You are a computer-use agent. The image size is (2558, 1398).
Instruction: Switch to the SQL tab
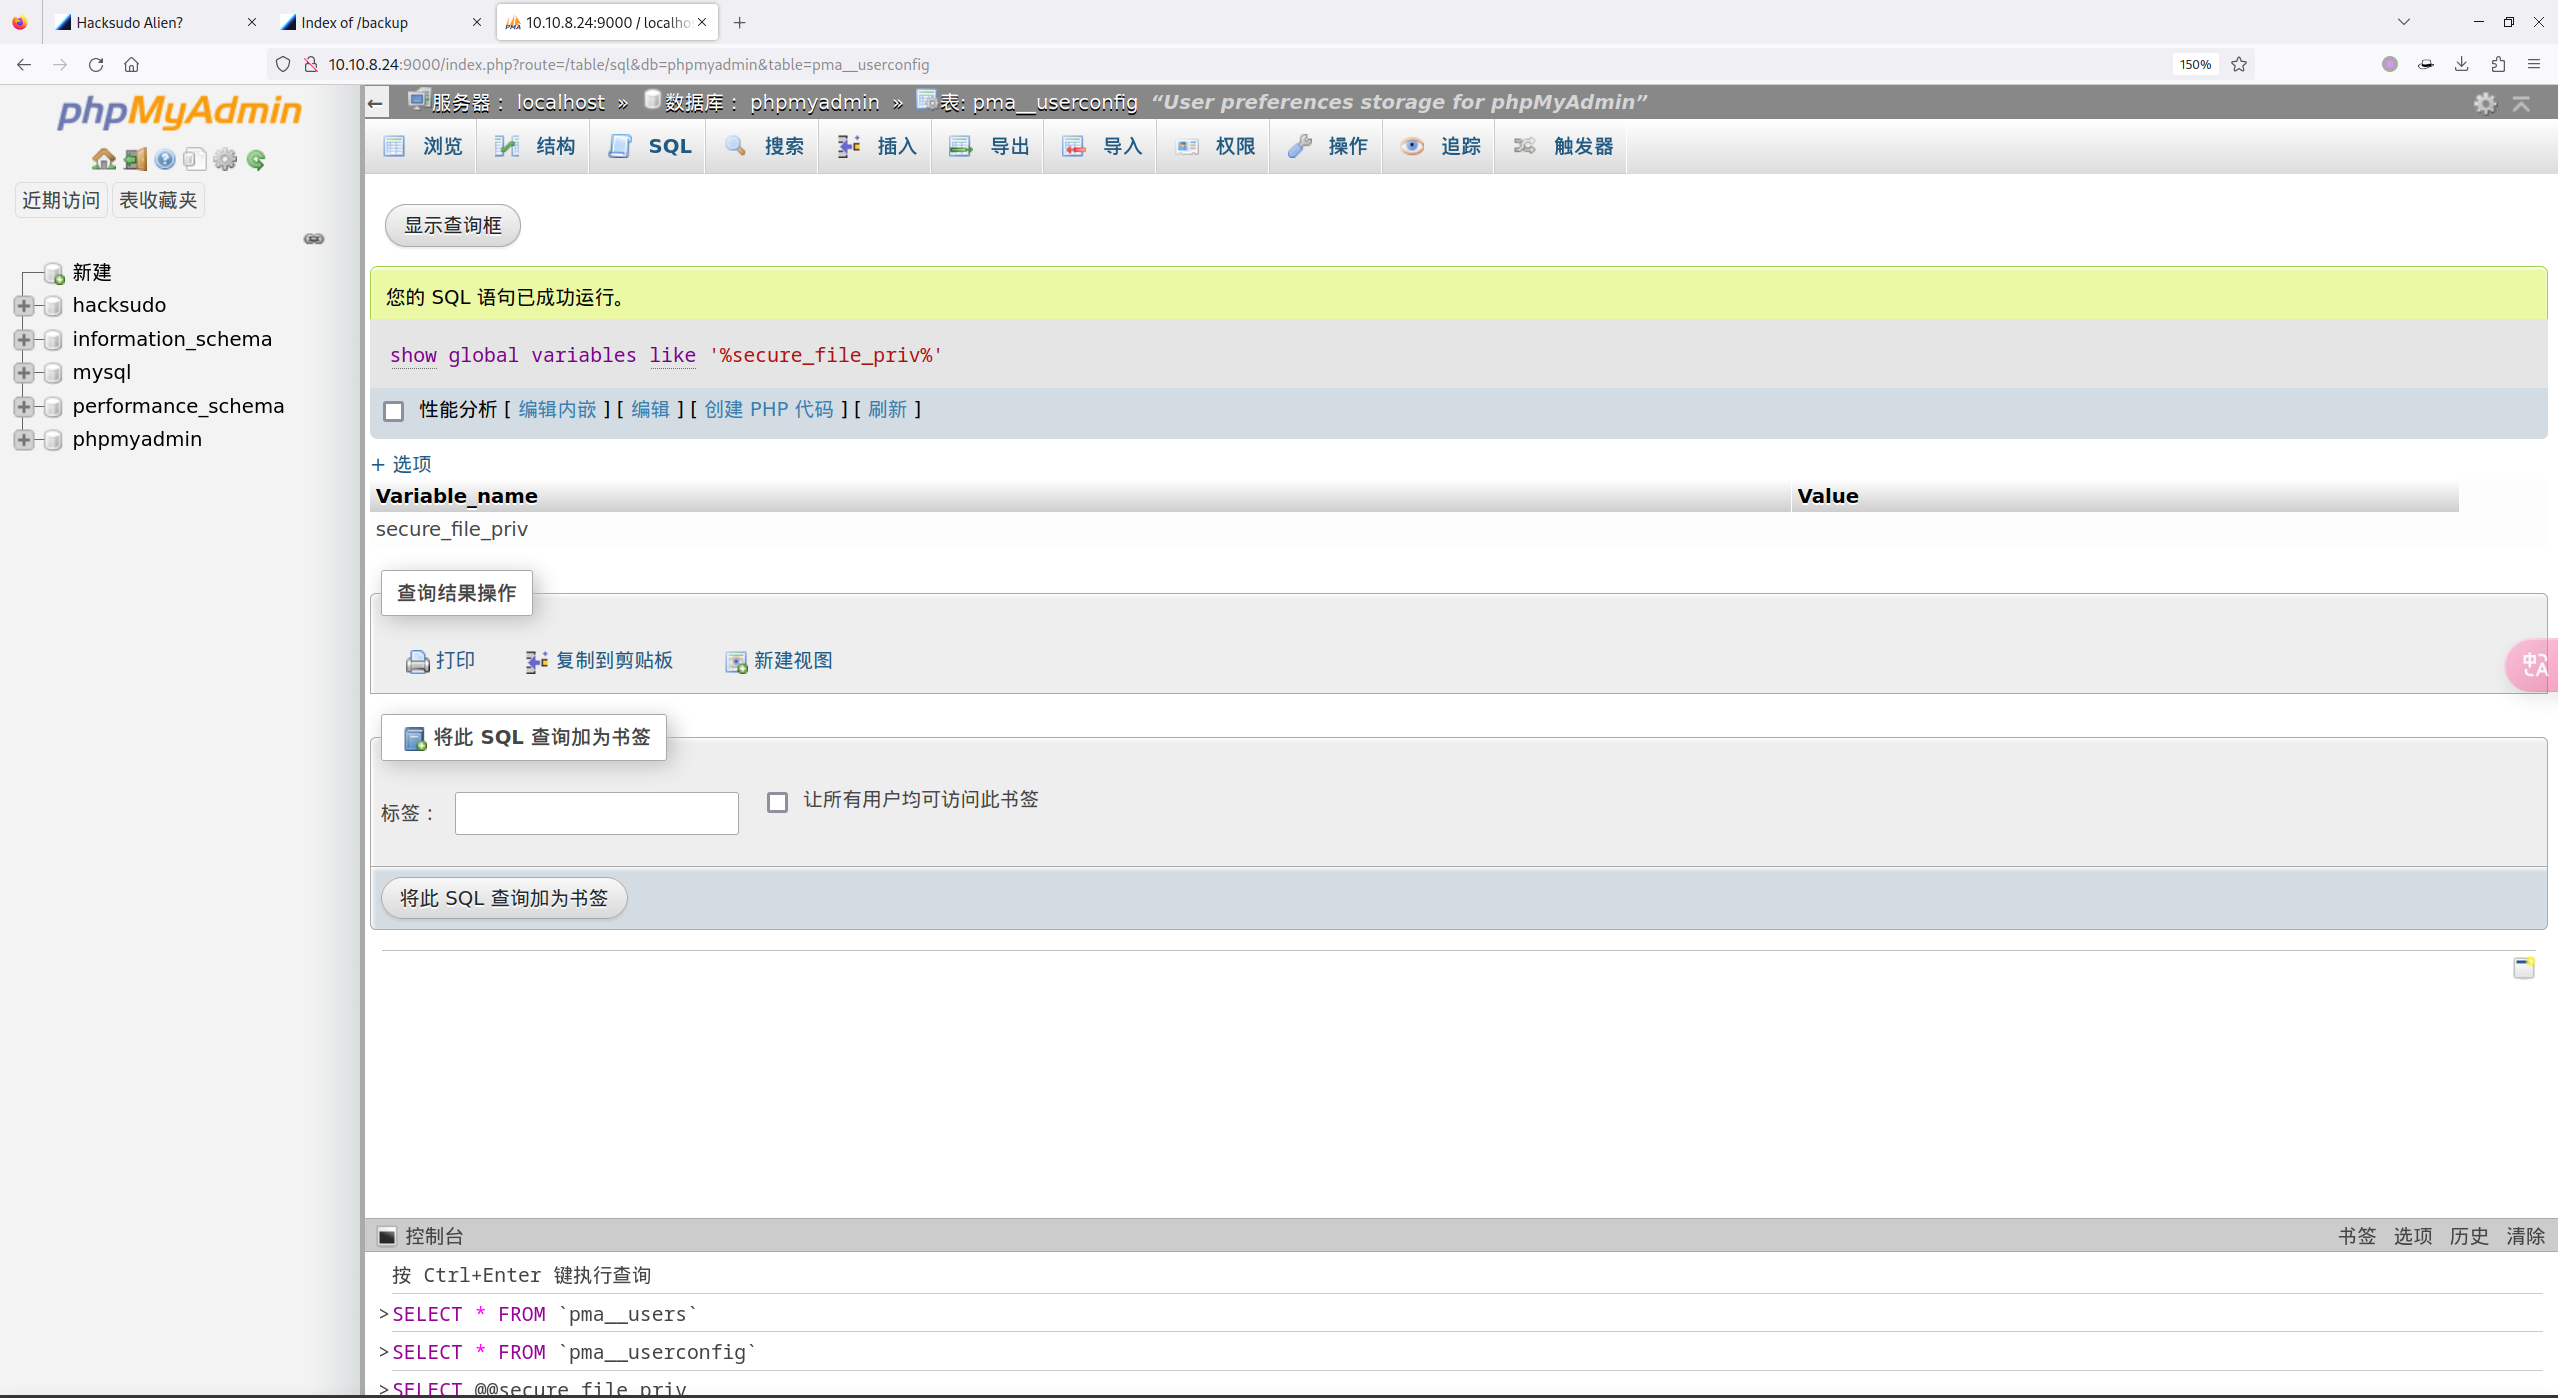[x=649, y=146]
